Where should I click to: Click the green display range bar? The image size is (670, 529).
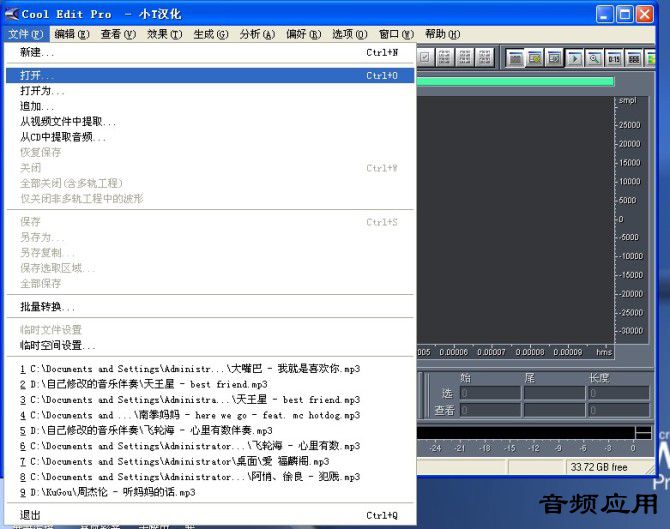(515, 81)
